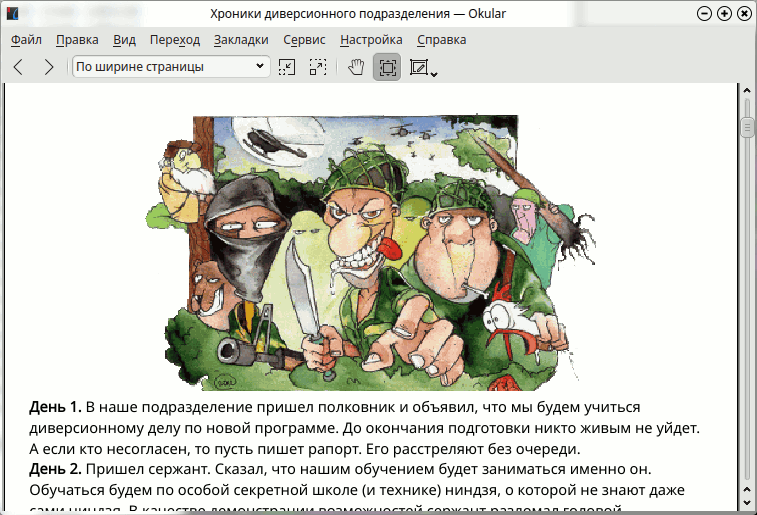Toggle the rectangular selection tool
The image size is (757, 515).
(x=387, y=67)
